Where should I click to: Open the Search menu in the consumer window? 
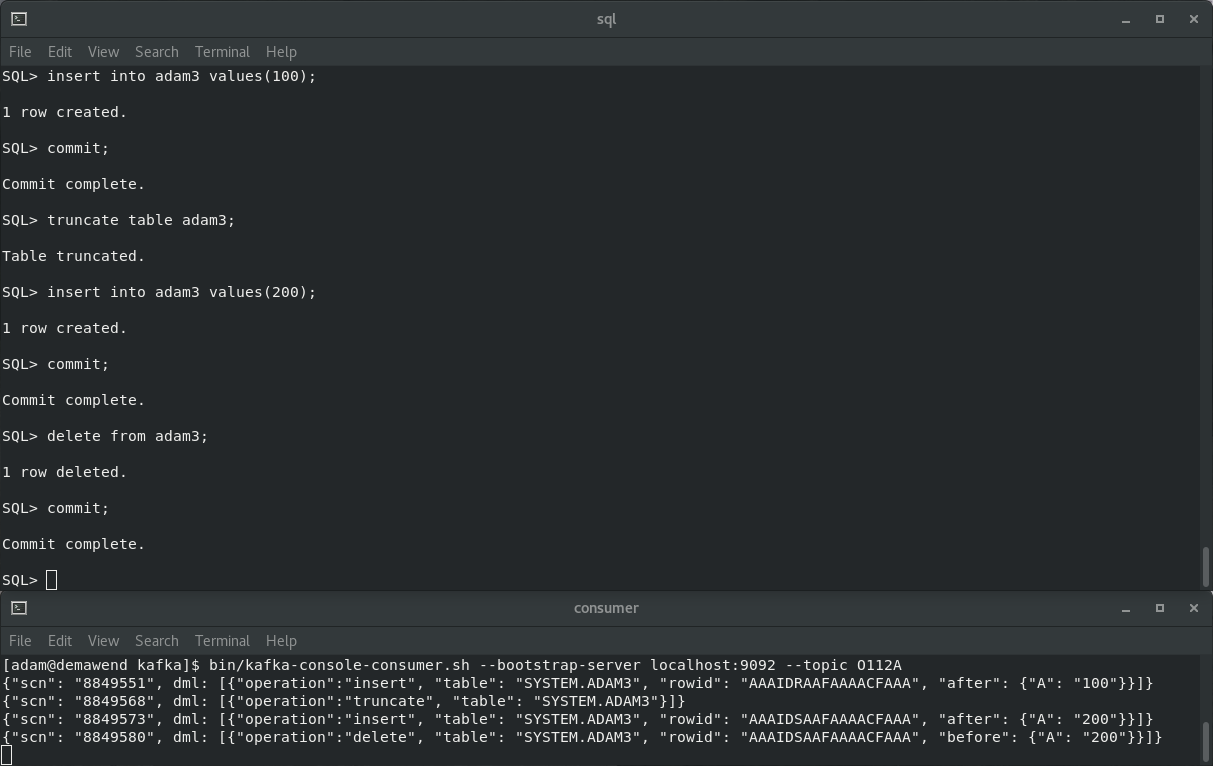156,640
